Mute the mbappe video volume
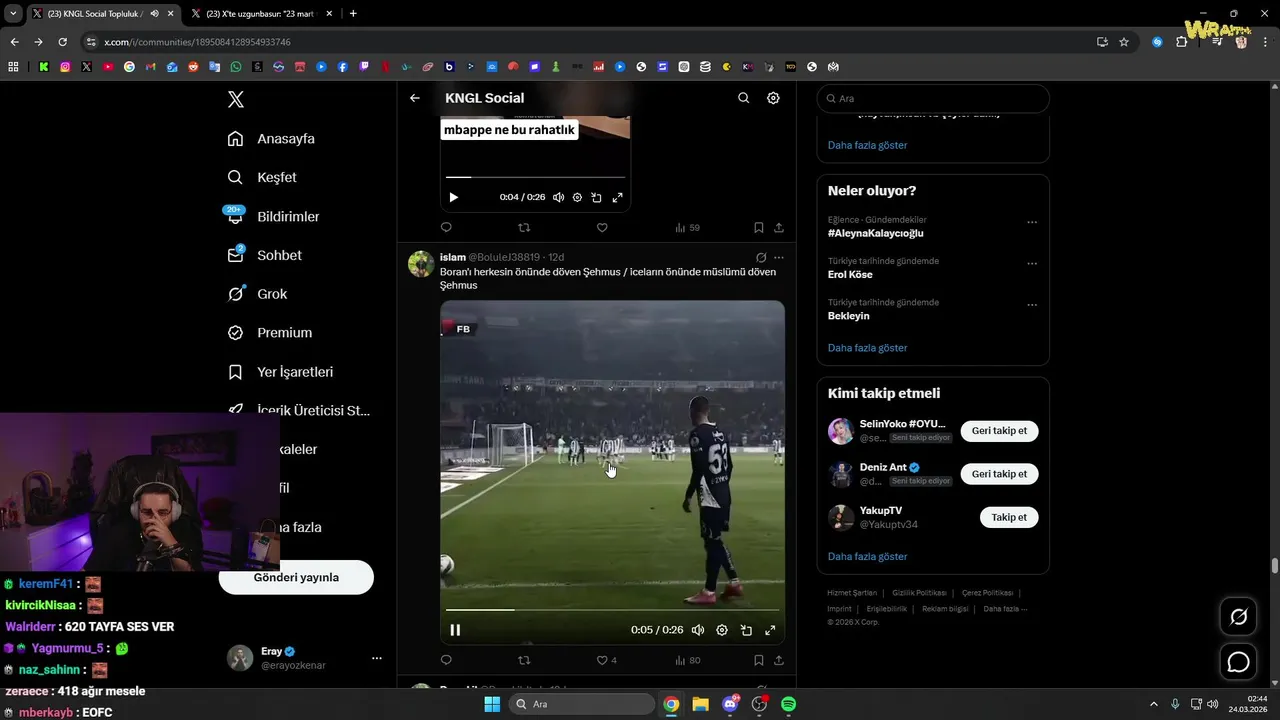 (558, 198)
